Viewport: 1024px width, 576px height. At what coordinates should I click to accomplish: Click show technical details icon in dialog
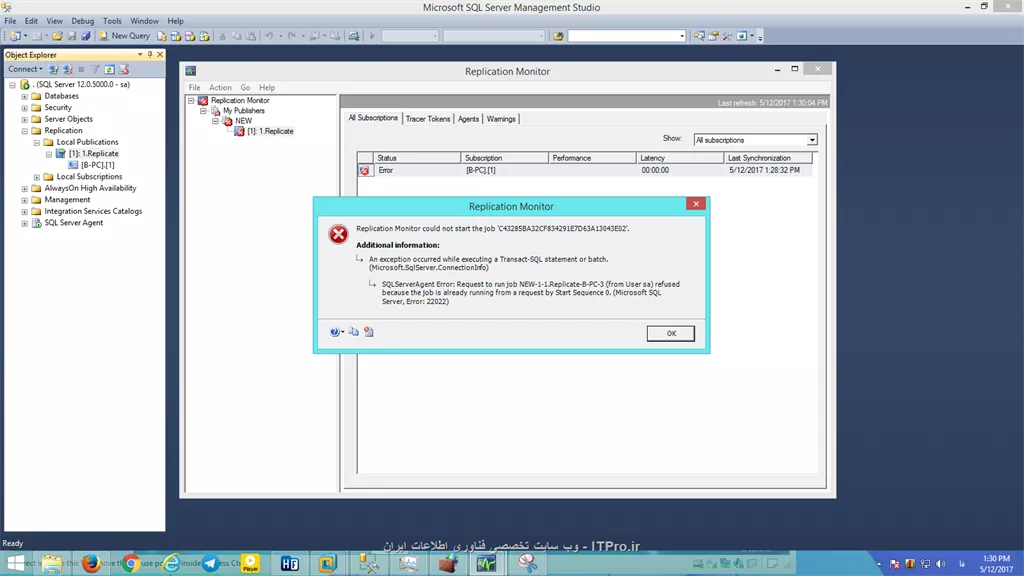[x=369, y=332]
